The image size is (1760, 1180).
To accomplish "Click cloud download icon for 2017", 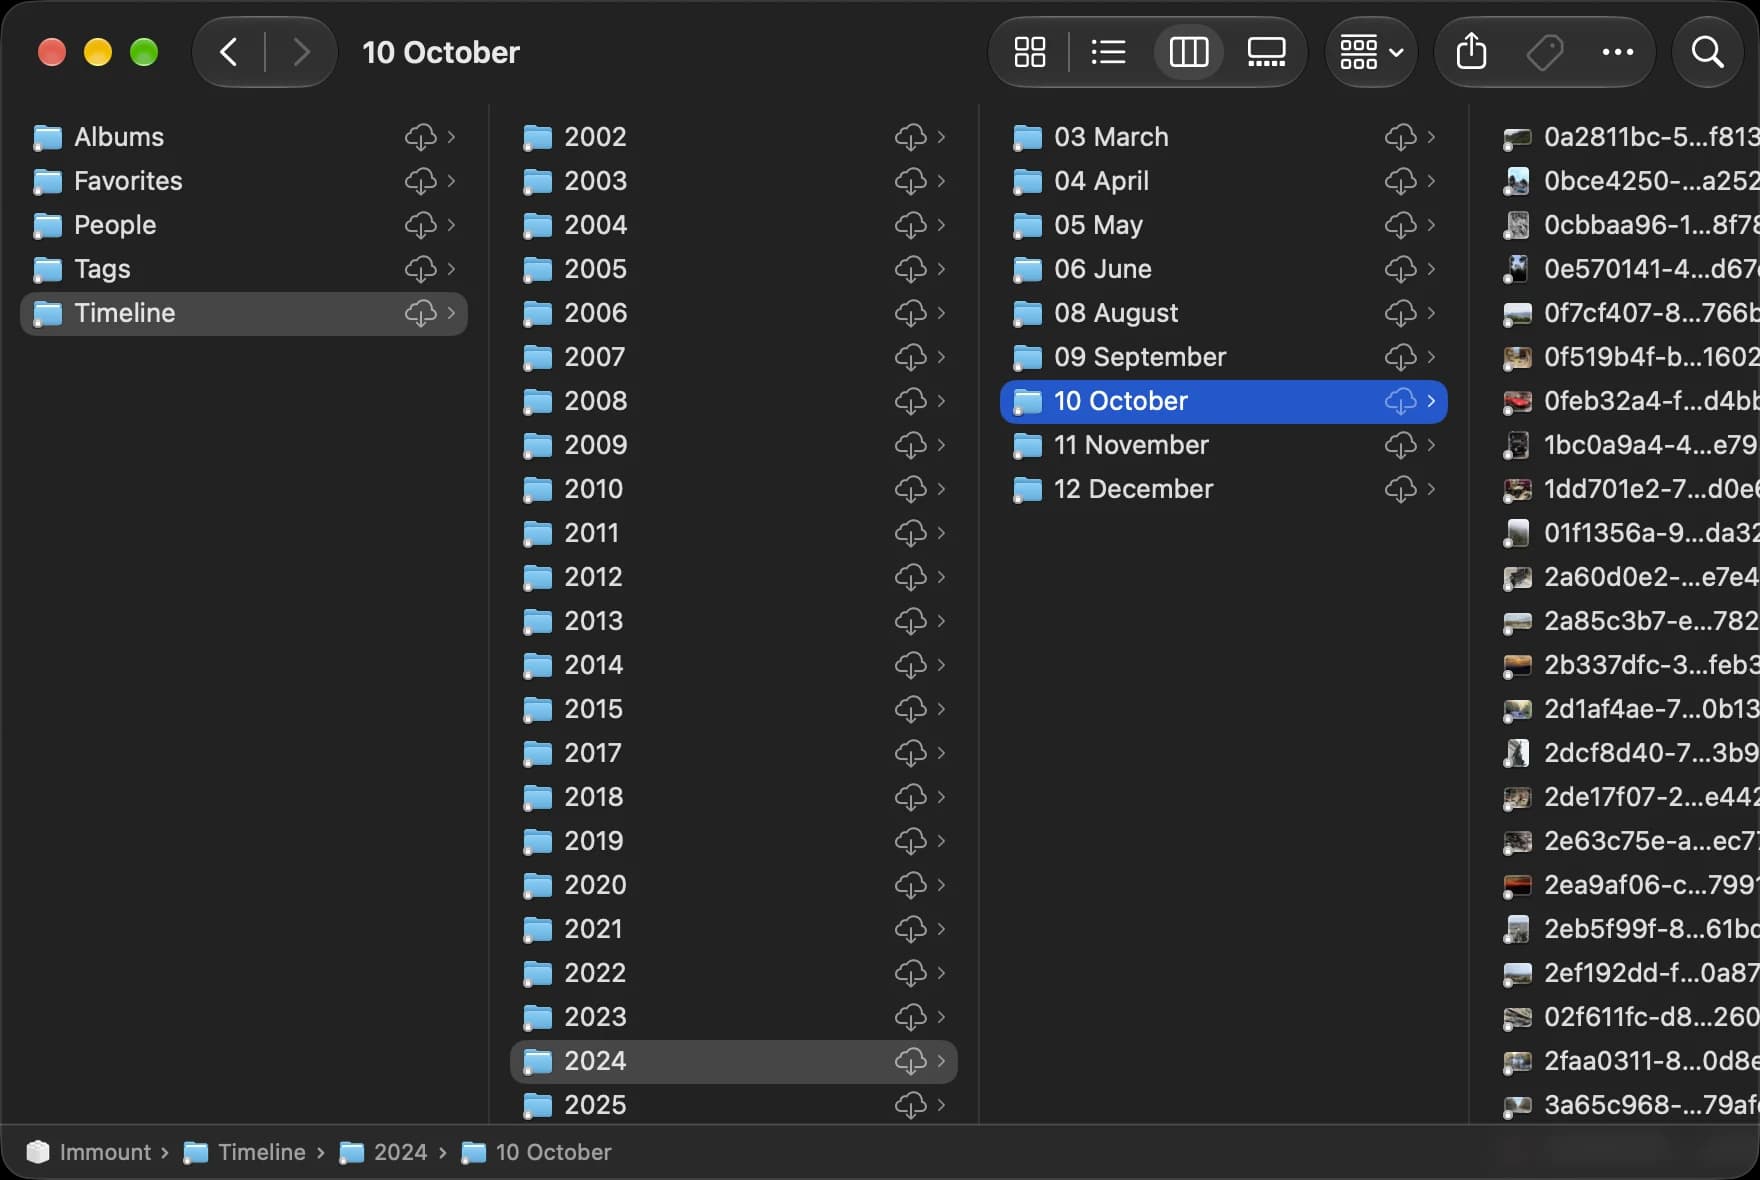I will pyautogui.click(x=910, y=753).
